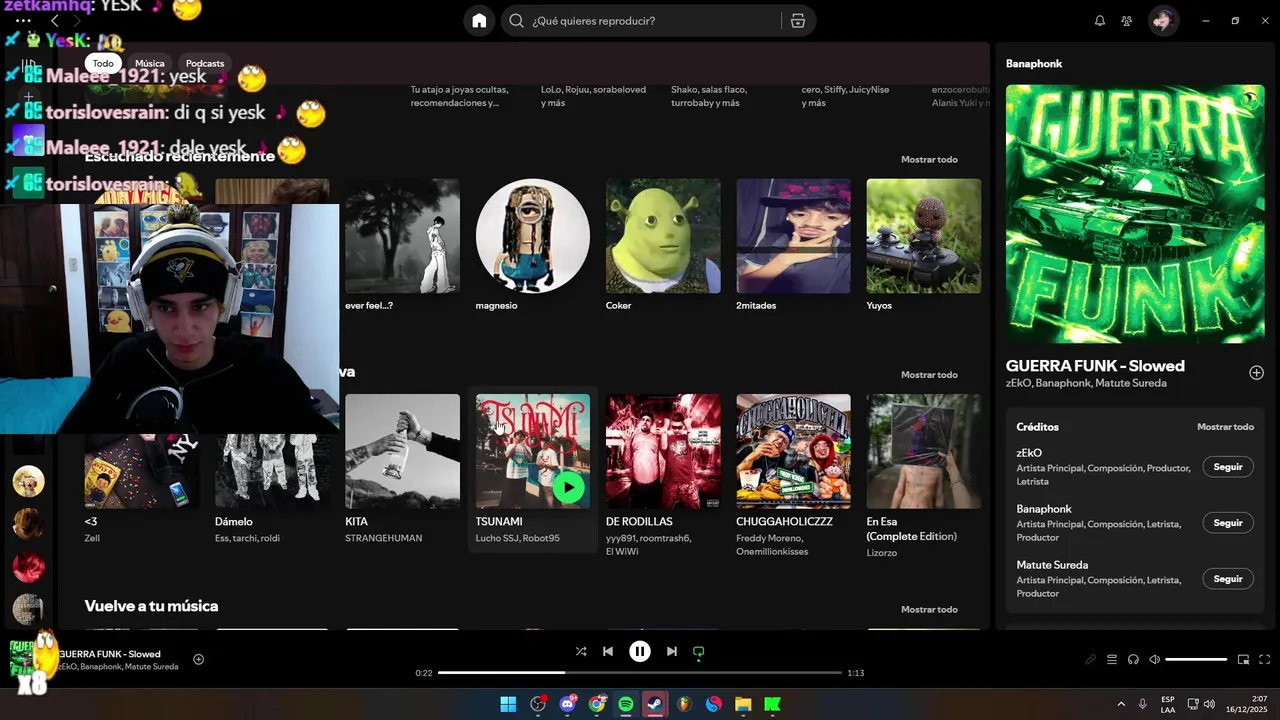Toggle shuffle playback

pyautogui.click(x=581, y=651)
